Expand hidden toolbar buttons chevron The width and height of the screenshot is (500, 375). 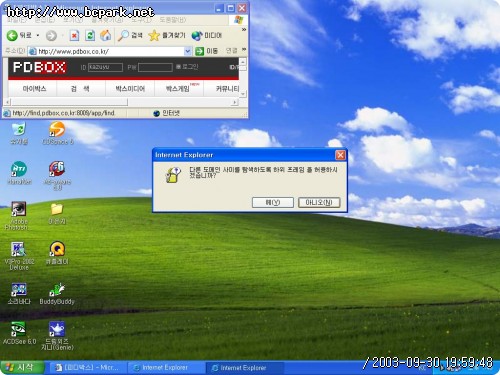(x=244, y=30)
